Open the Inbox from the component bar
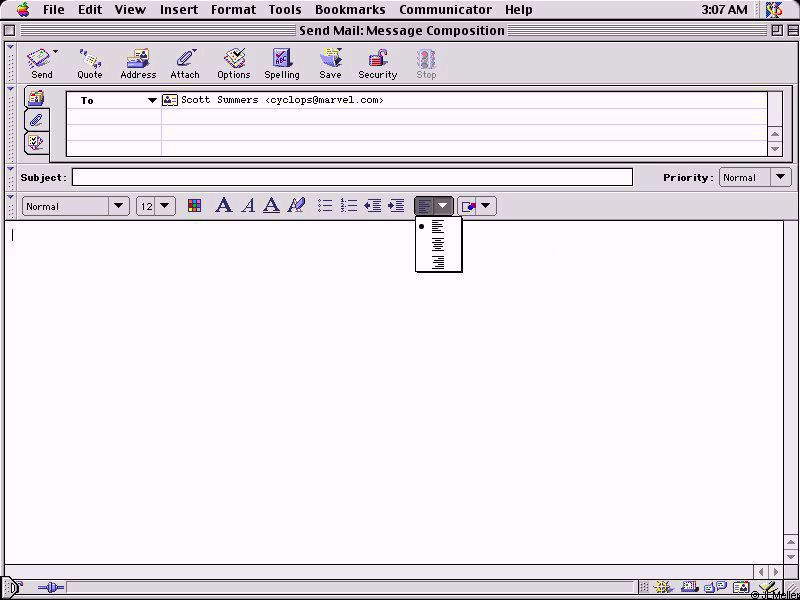The image size is (800, 600). point(689,588)
